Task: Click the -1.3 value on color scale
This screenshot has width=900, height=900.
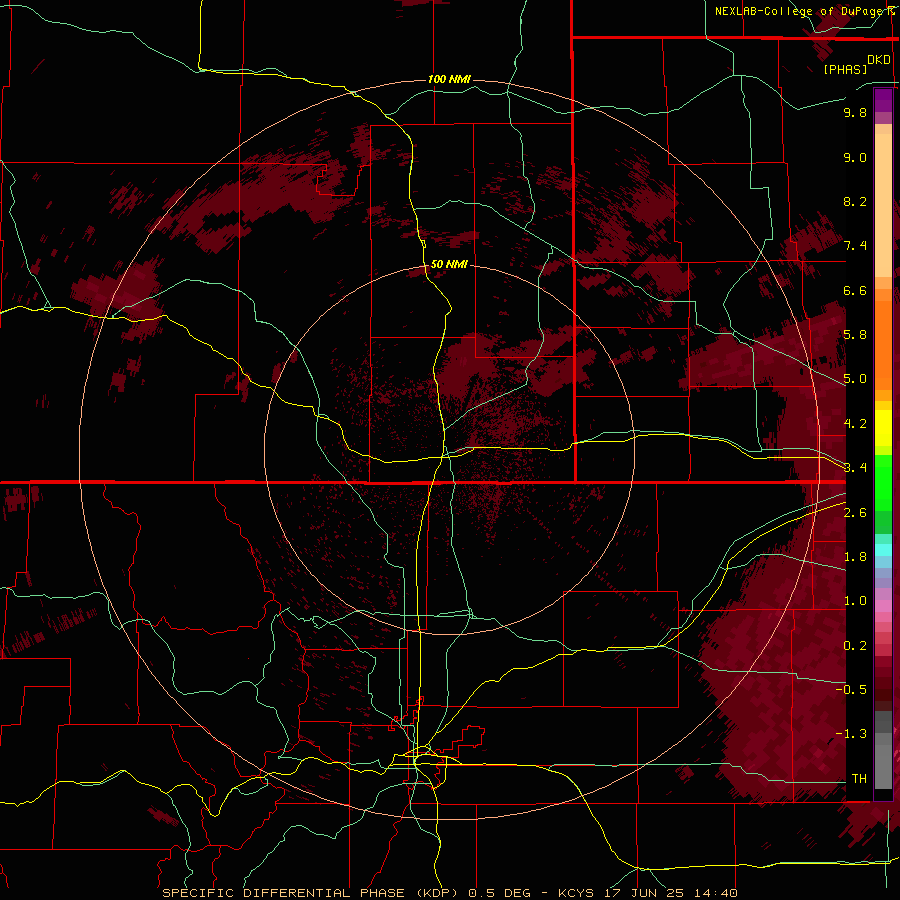Action: (851, 734)
